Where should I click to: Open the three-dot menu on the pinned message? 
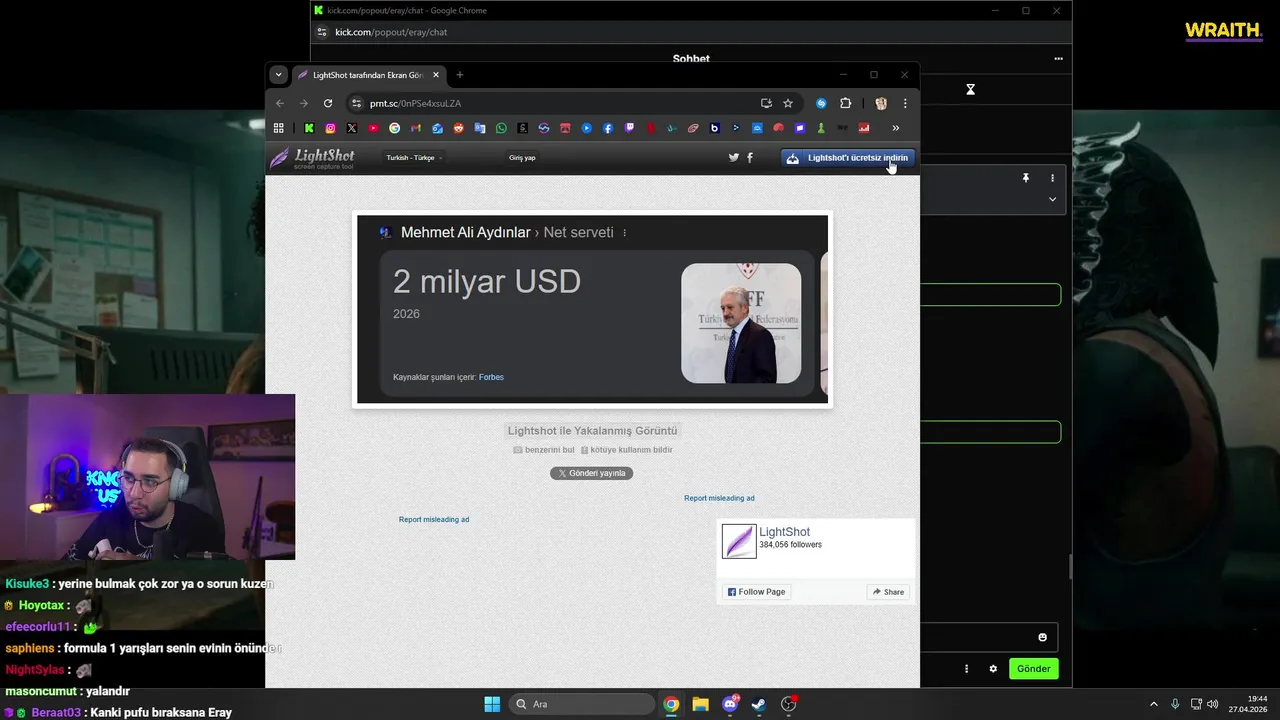1052,178
